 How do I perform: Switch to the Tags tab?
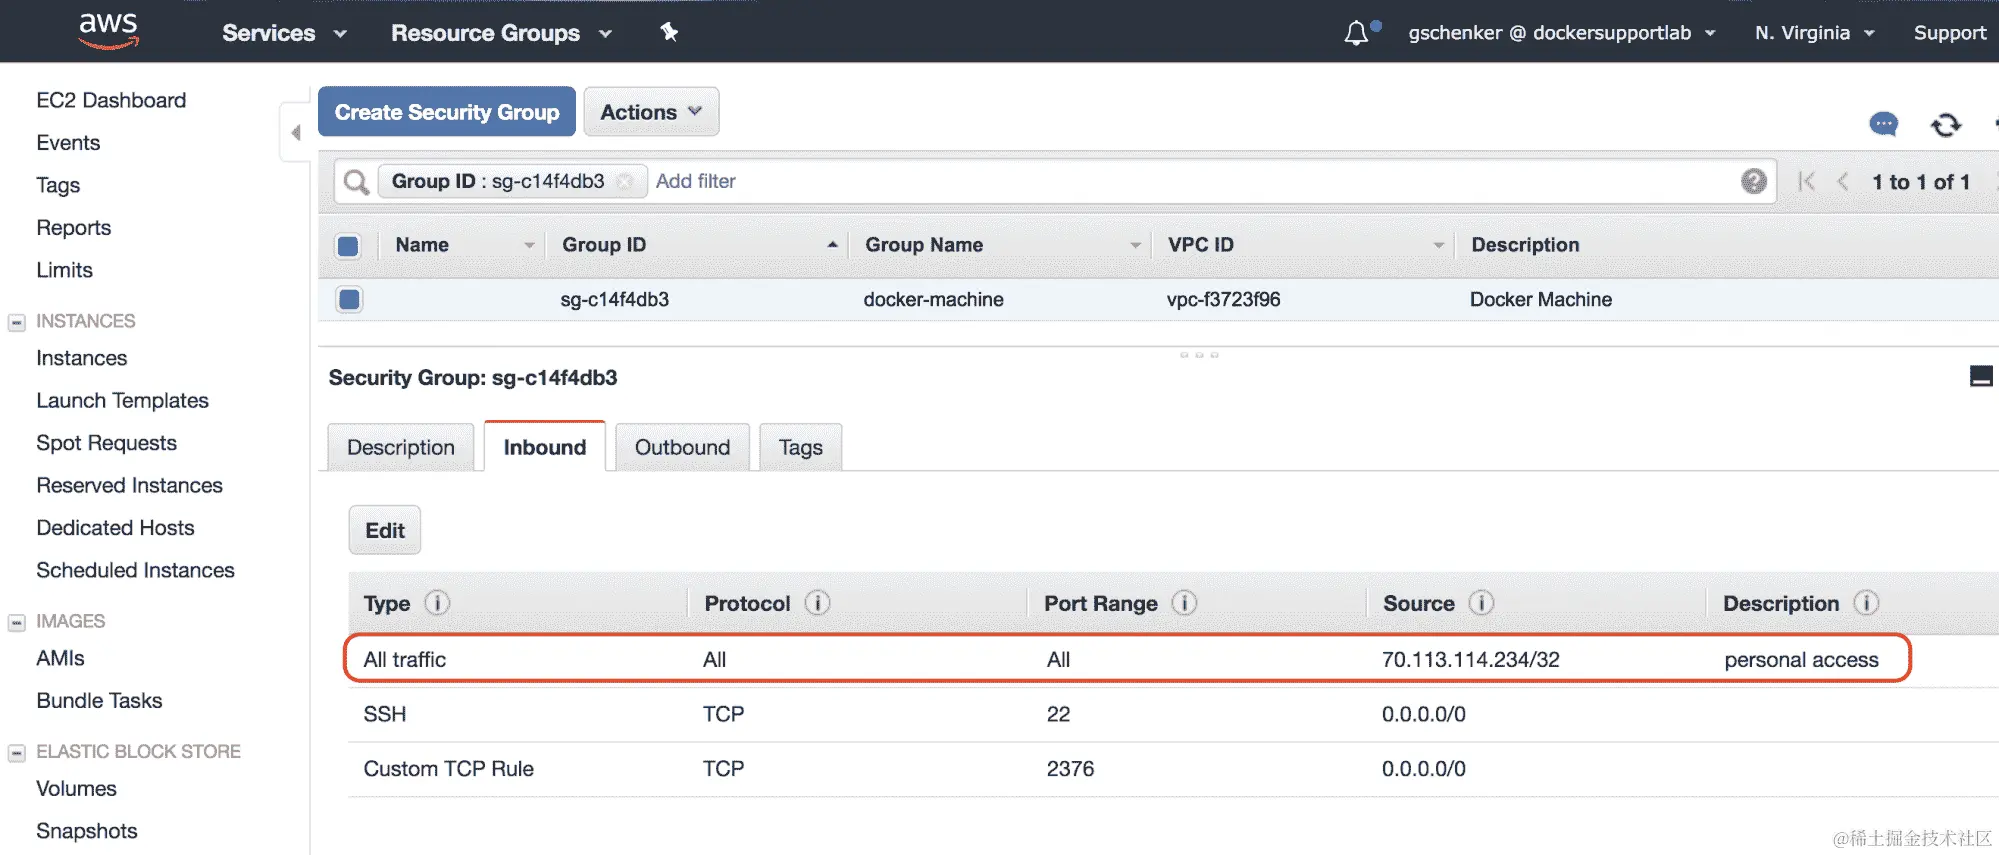pos(801,447)
